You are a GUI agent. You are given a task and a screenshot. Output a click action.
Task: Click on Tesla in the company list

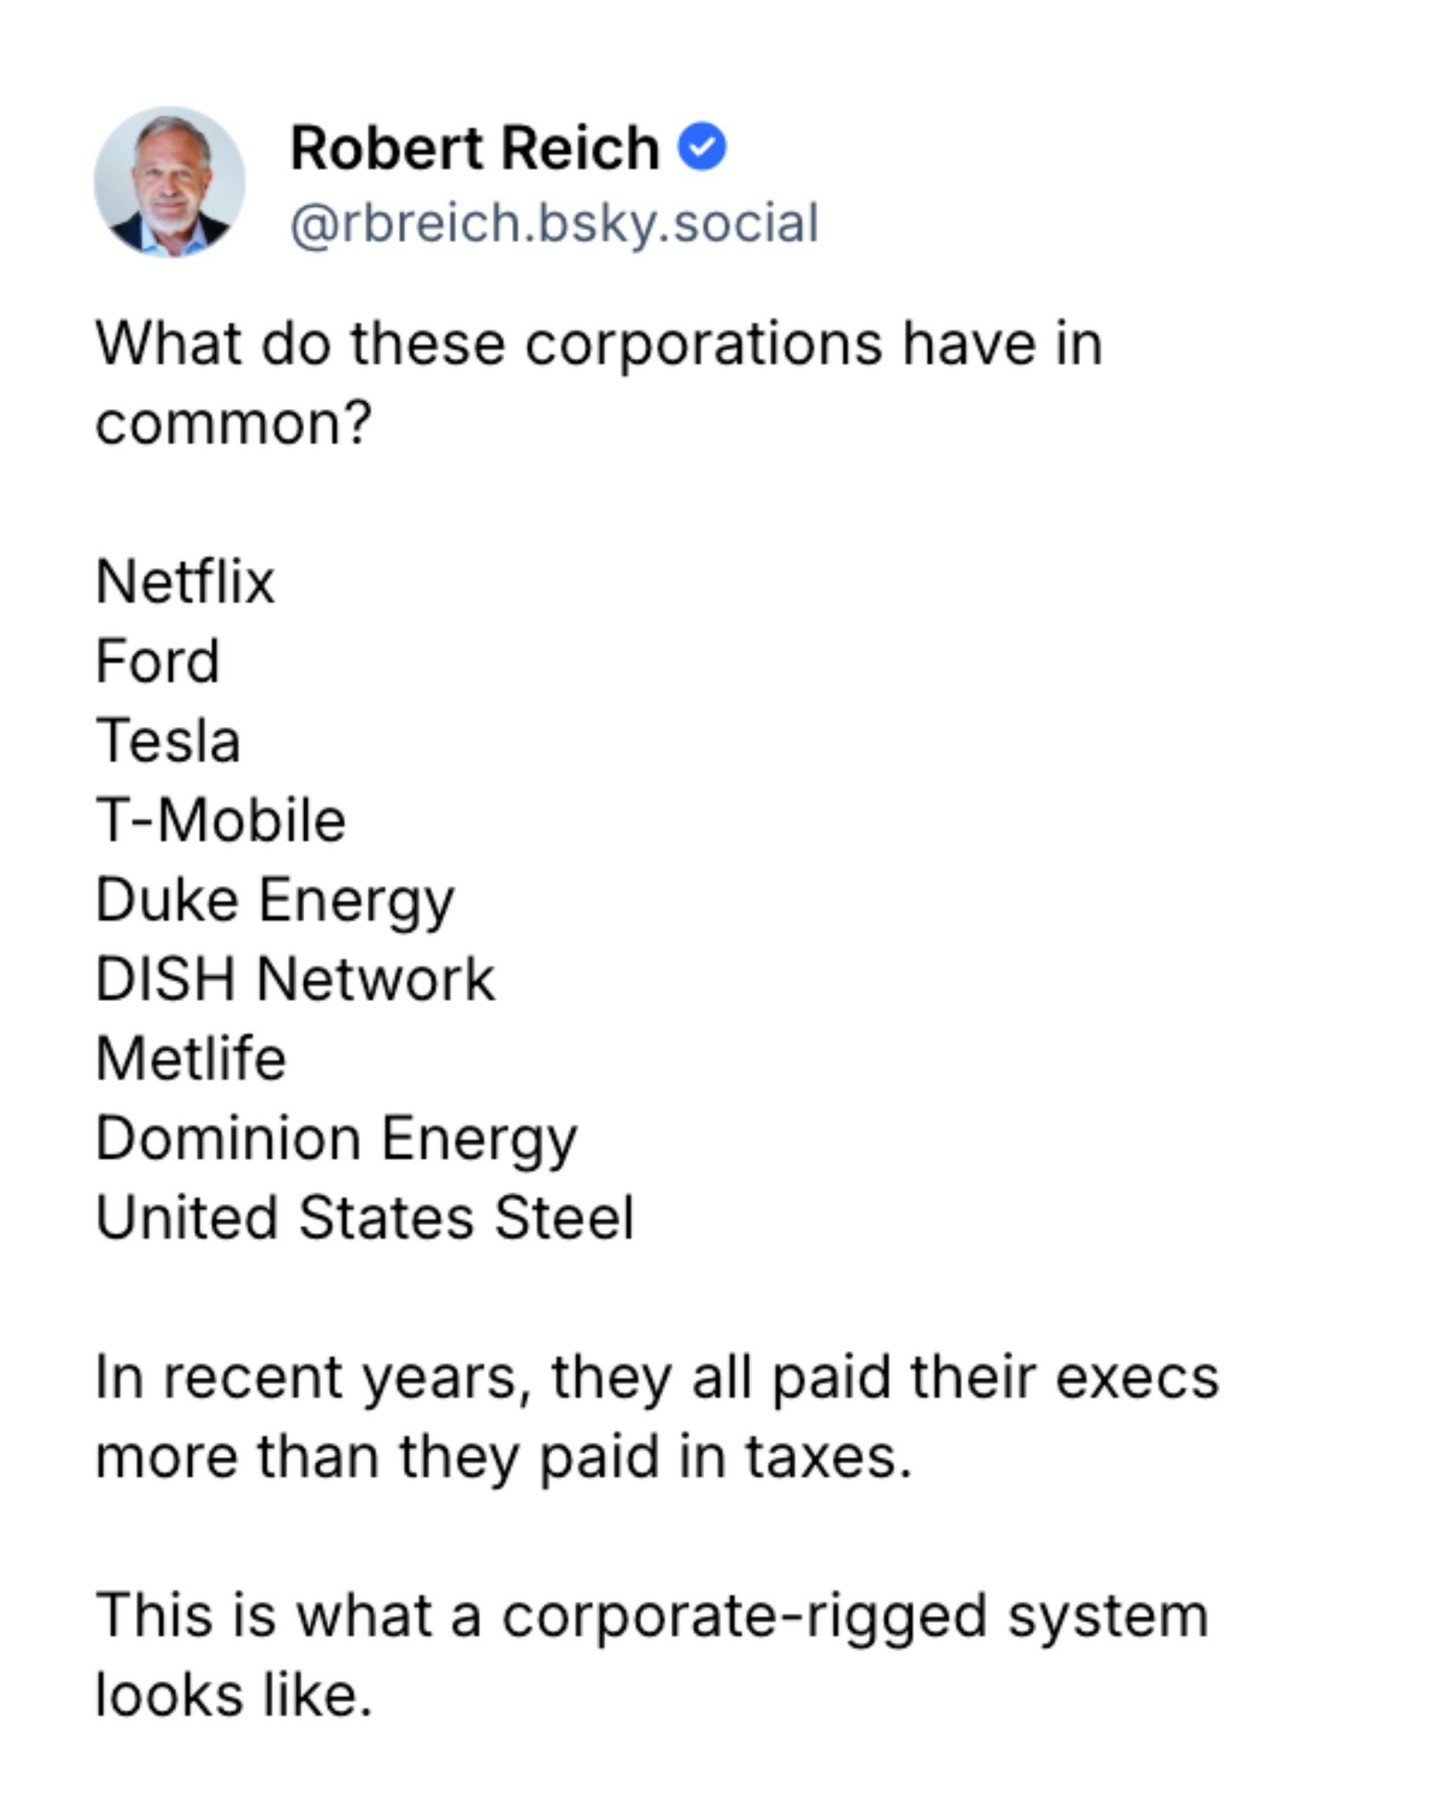pyautogui.click(x=168, y=741)
